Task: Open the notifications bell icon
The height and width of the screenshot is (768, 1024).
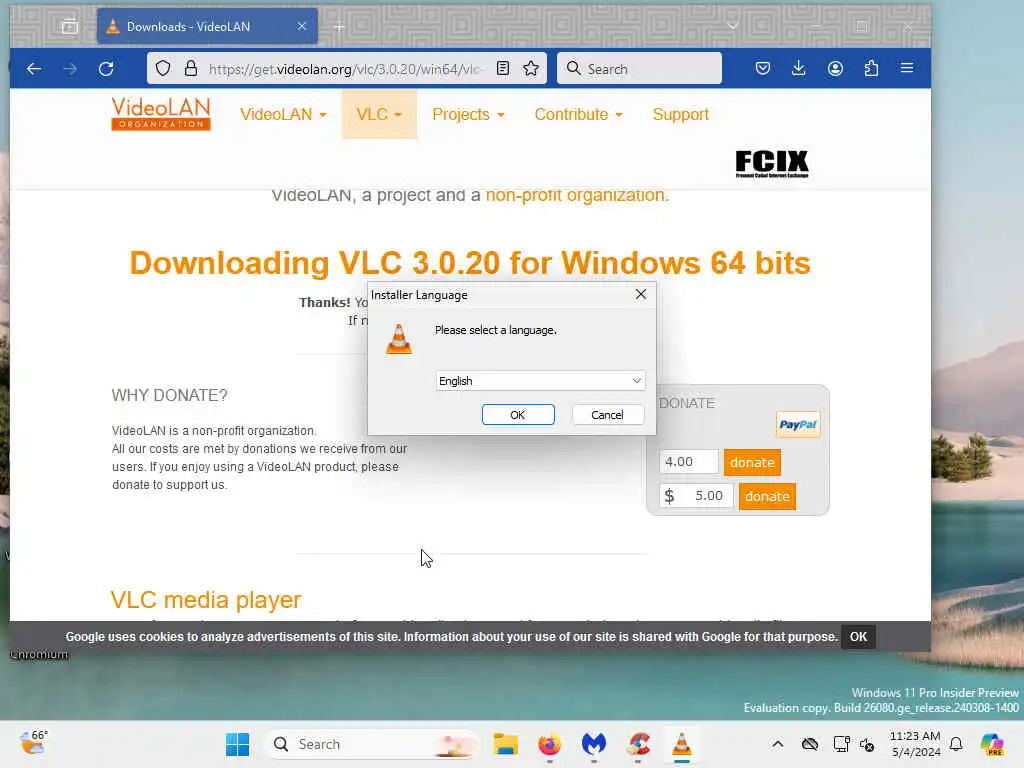Action: 956,744
